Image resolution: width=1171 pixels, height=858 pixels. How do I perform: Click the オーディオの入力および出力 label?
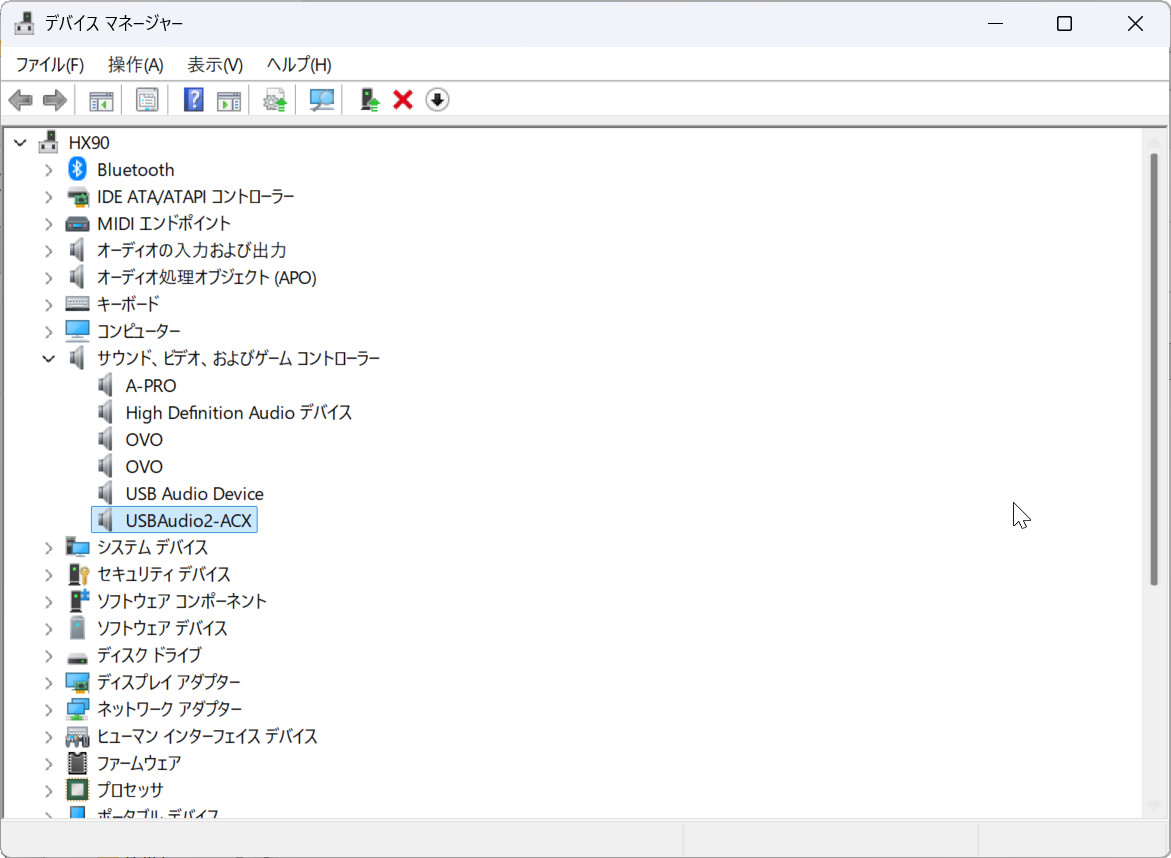pos(191,250)
